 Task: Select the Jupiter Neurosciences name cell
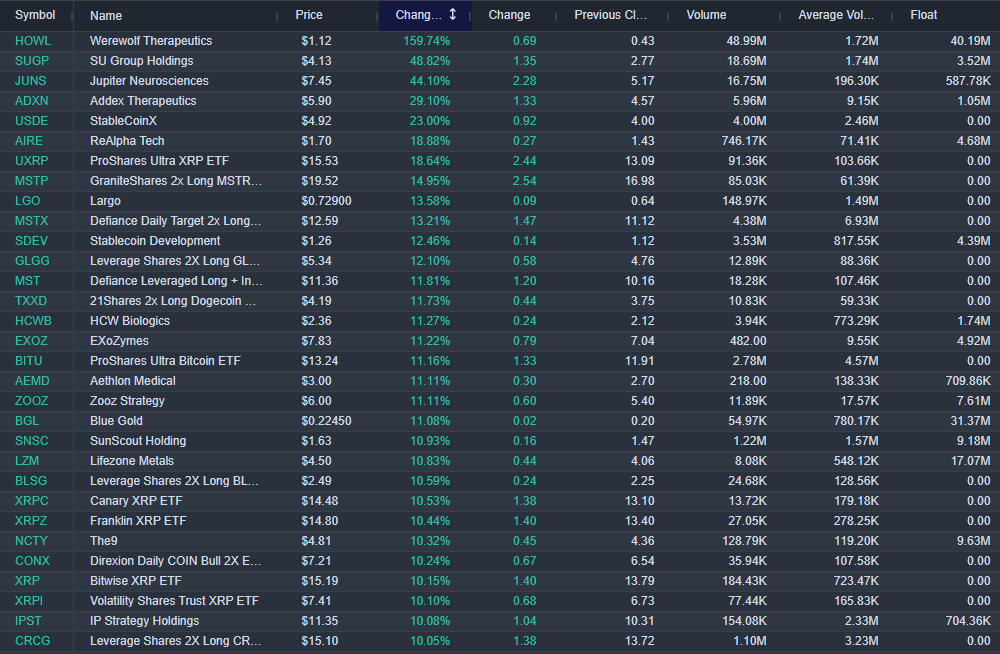click(149, 81)
